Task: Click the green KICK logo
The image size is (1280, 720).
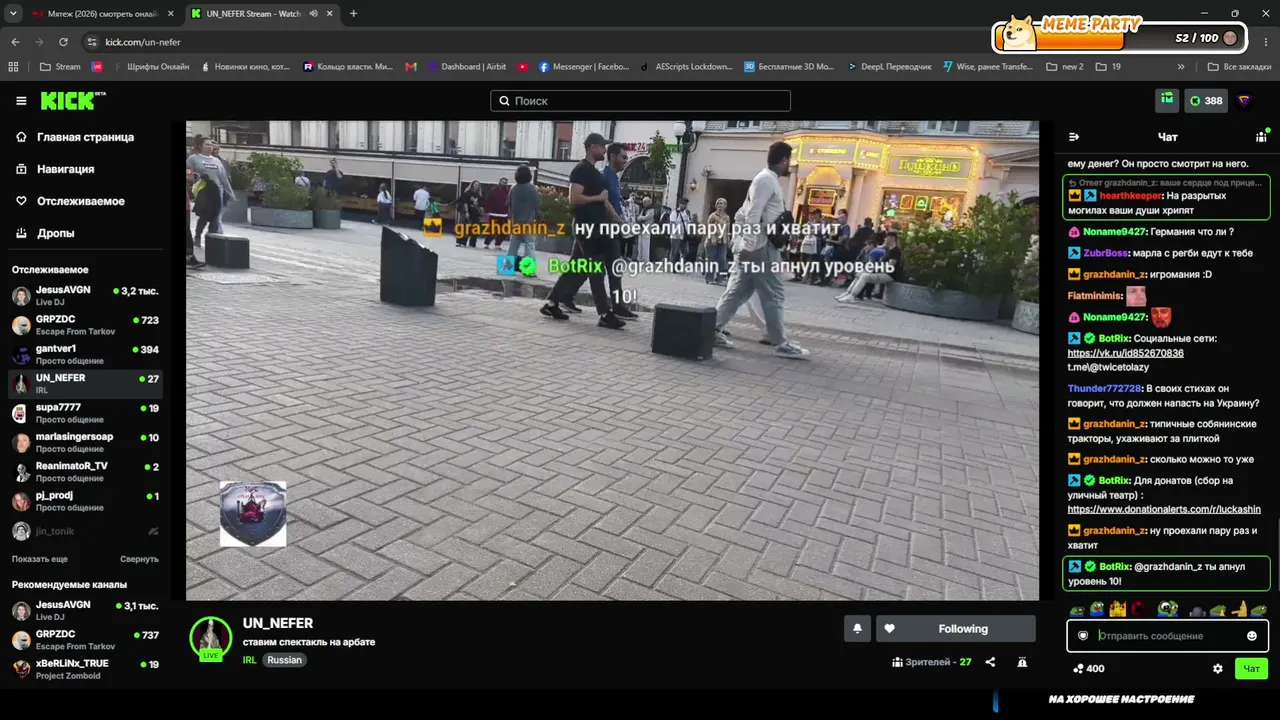Action: (x=72, y=101)
